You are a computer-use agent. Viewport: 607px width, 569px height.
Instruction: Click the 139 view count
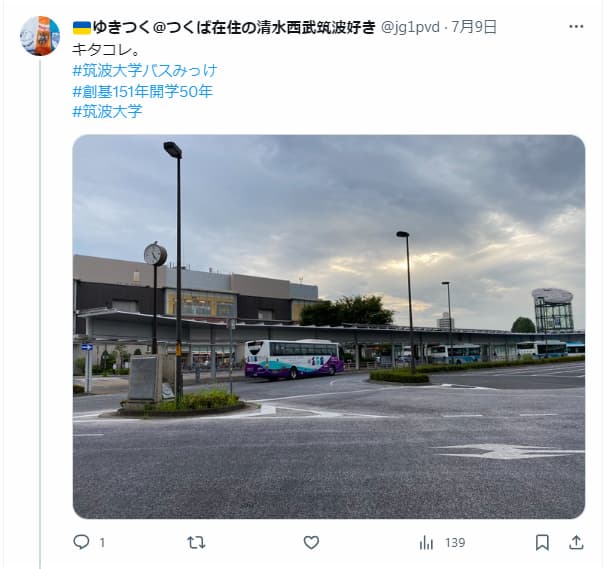(x=455, y=543)
